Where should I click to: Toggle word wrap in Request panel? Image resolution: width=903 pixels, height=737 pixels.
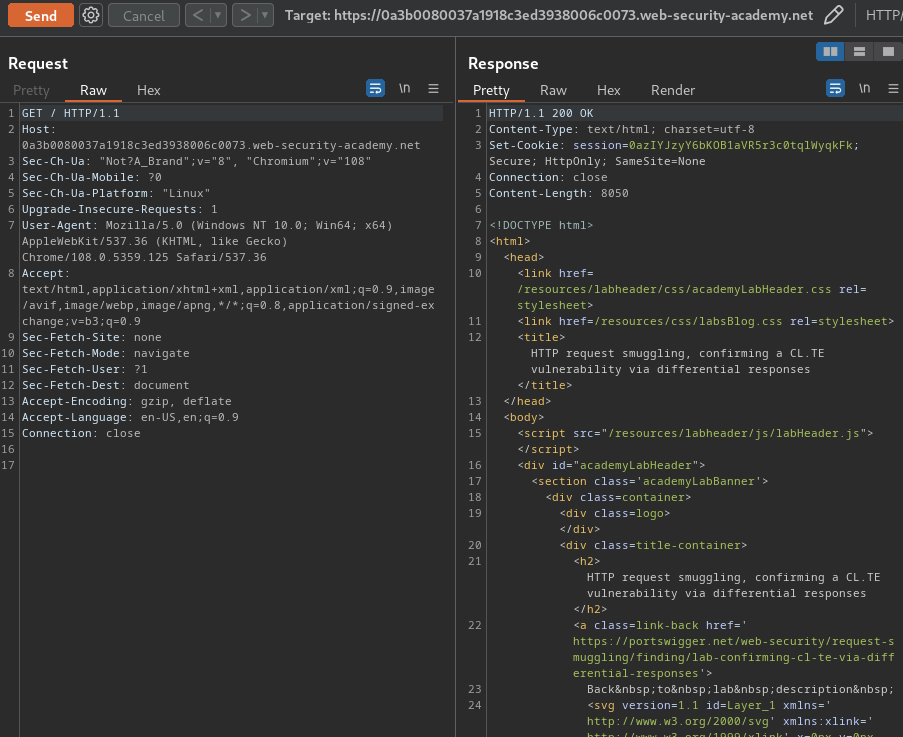(x=375, y=88)
